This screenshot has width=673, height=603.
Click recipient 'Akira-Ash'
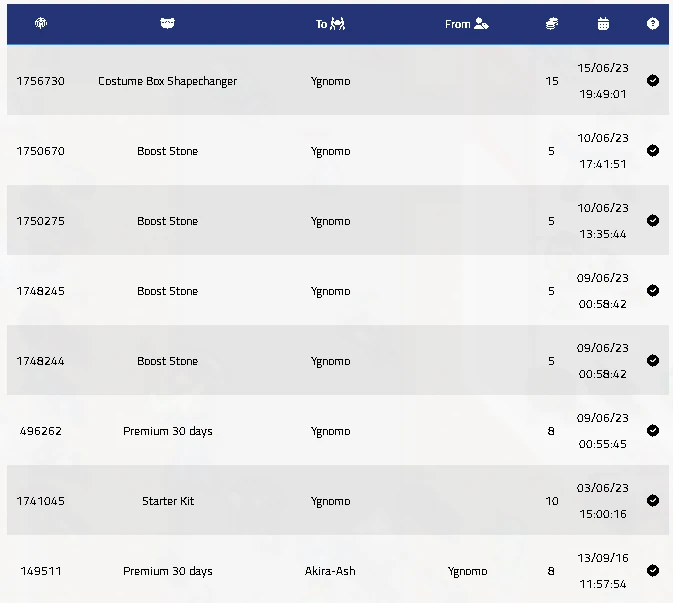(x=330, y=571)
